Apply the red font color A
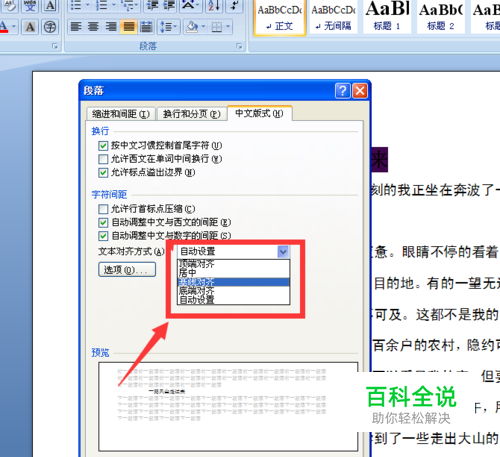This screenshot has width=500, height=457. coord(4,27)
